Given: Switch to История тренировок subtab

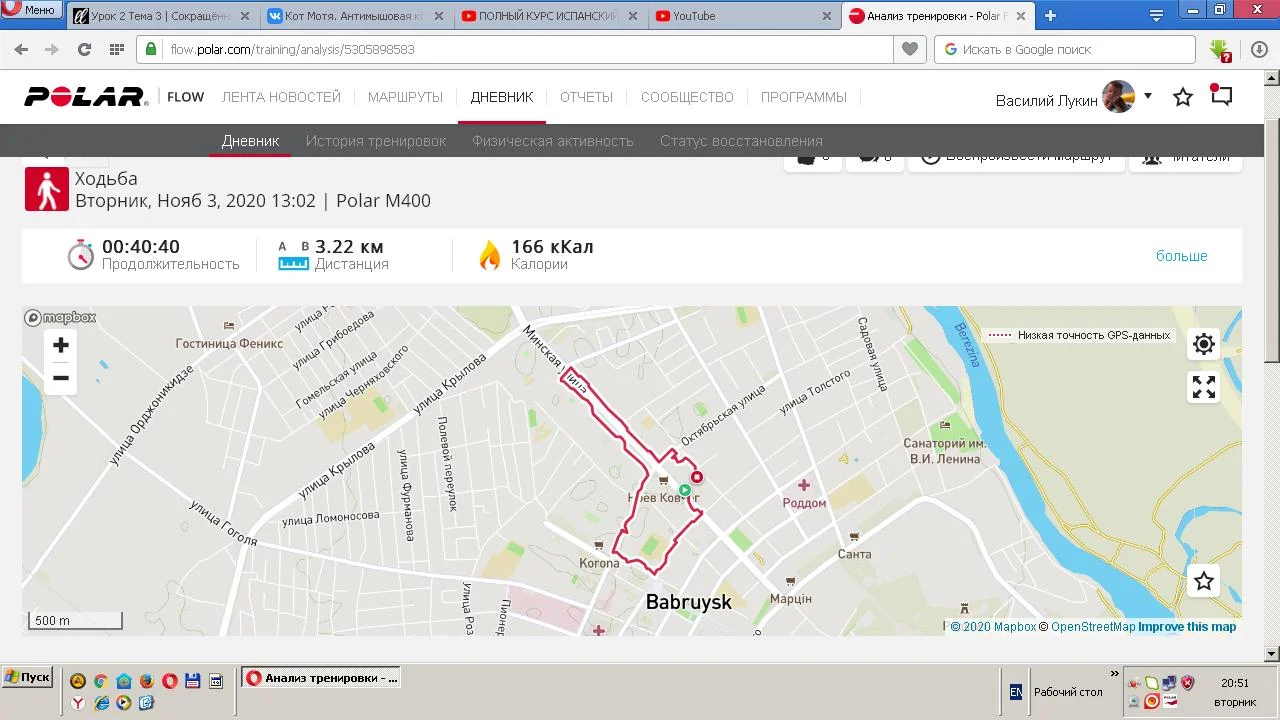Looking at the screenshot, I should 376,141.
